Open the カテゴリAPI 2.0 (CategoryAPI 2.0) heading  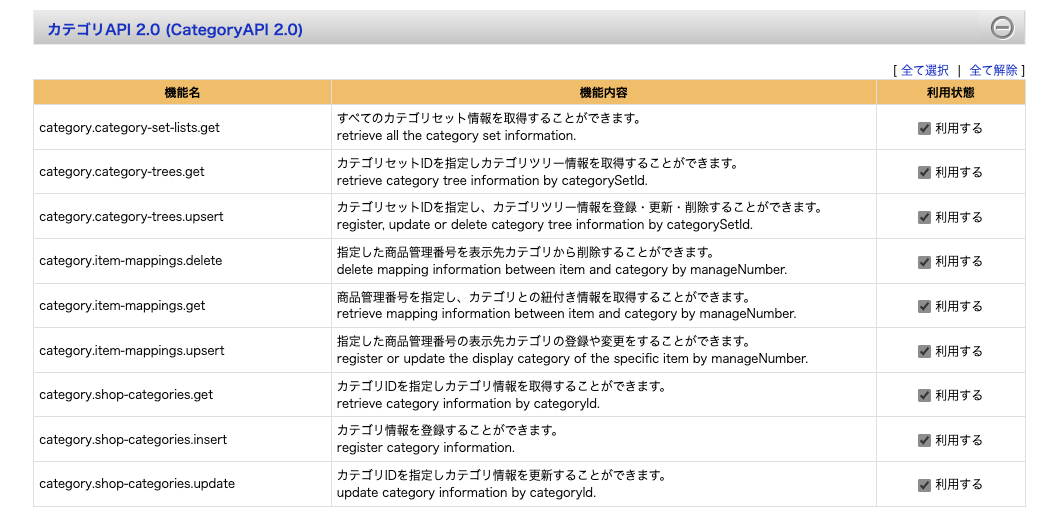click(x=175, y=29)
